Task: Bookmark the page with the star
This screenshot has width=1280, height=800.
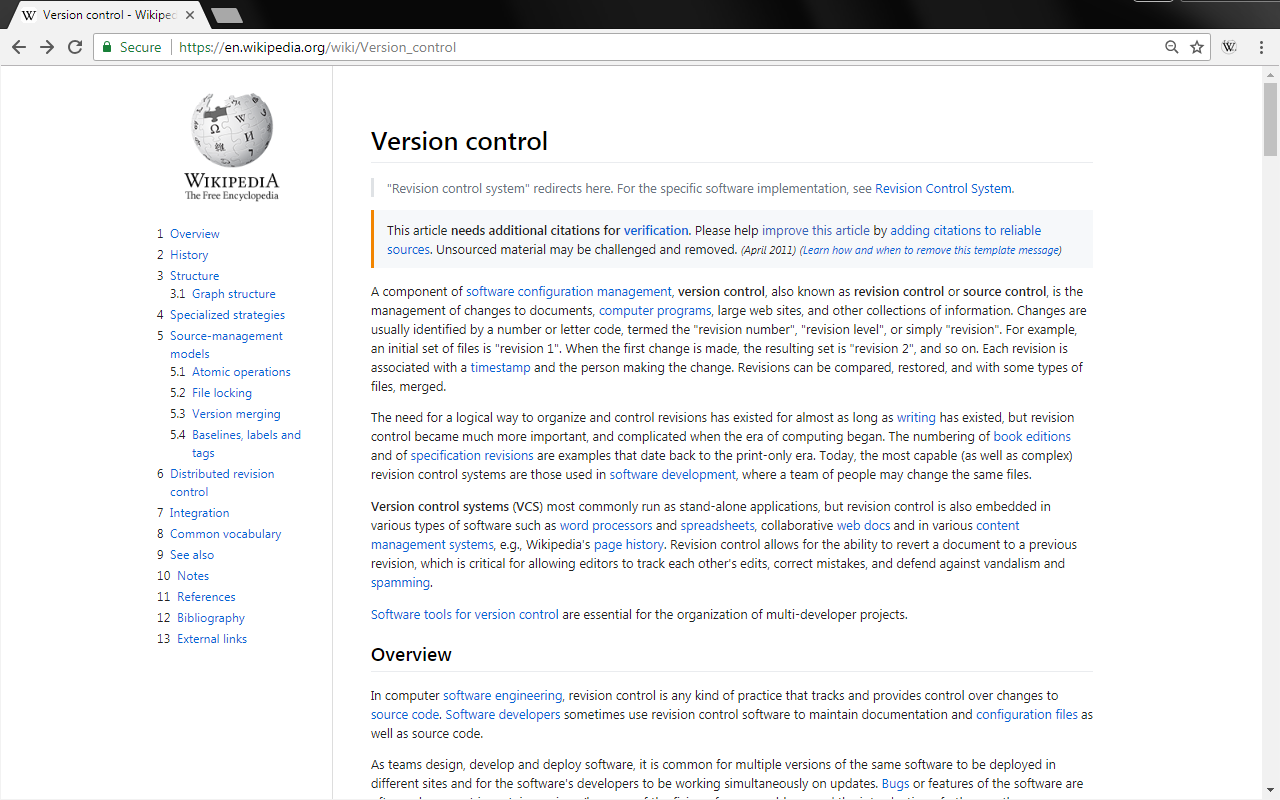Action: (1197, 46)
